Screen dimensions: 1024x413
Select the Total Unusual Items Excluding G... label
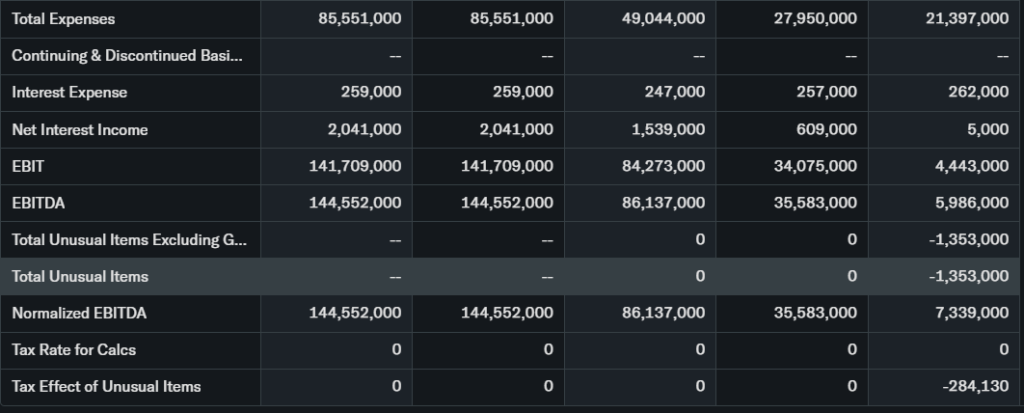coord(126,240)
